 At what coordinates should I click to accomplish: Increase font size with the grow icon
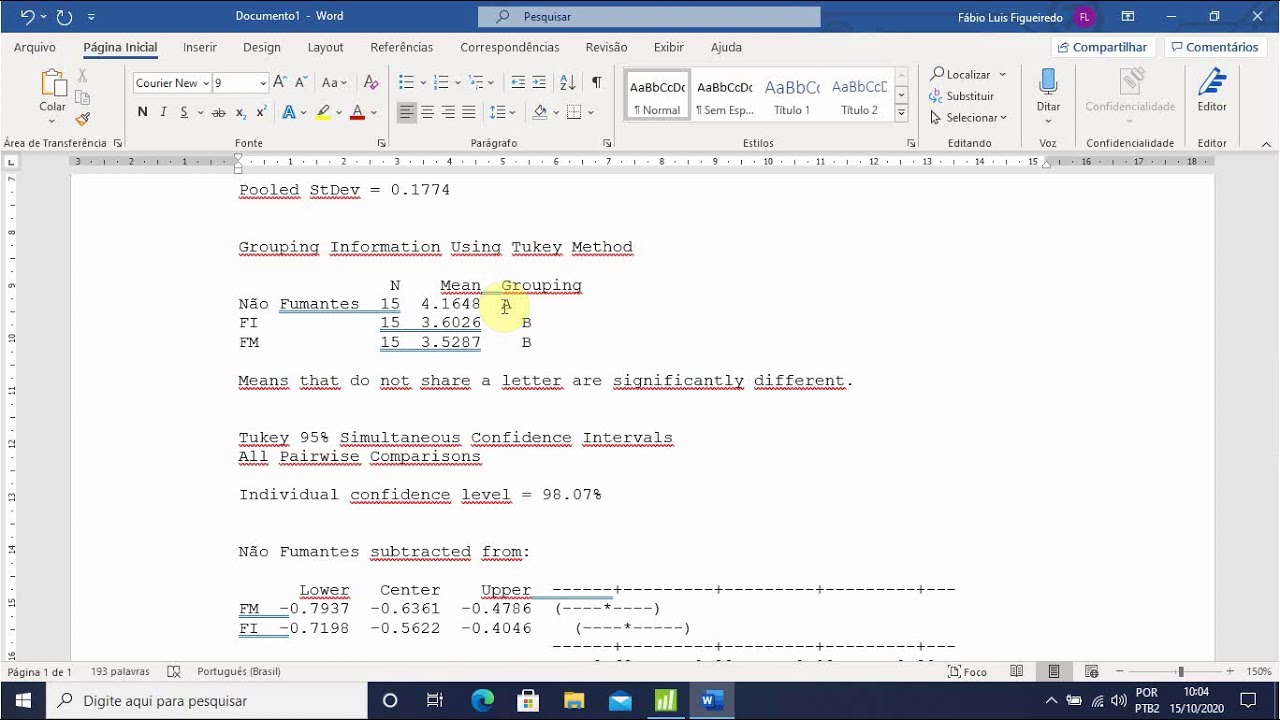tap(280, 83)
